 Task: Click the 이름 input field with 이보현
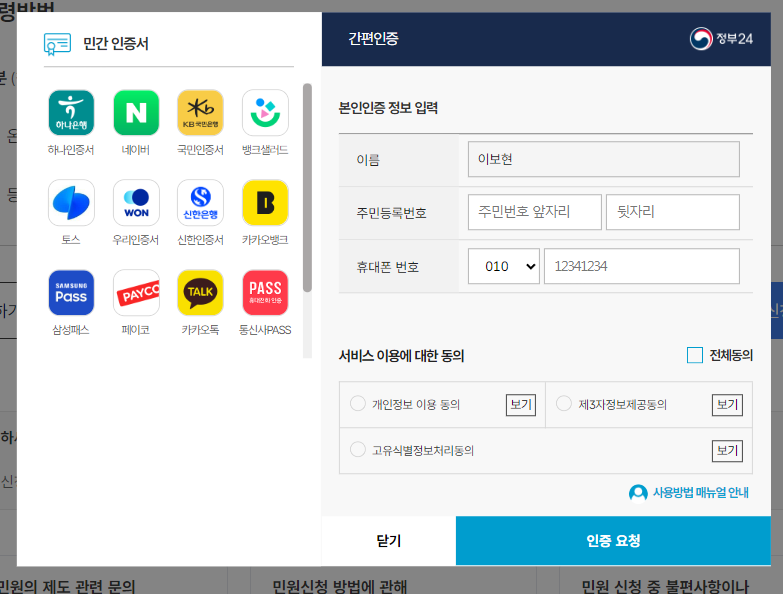[x=603, y=159]
